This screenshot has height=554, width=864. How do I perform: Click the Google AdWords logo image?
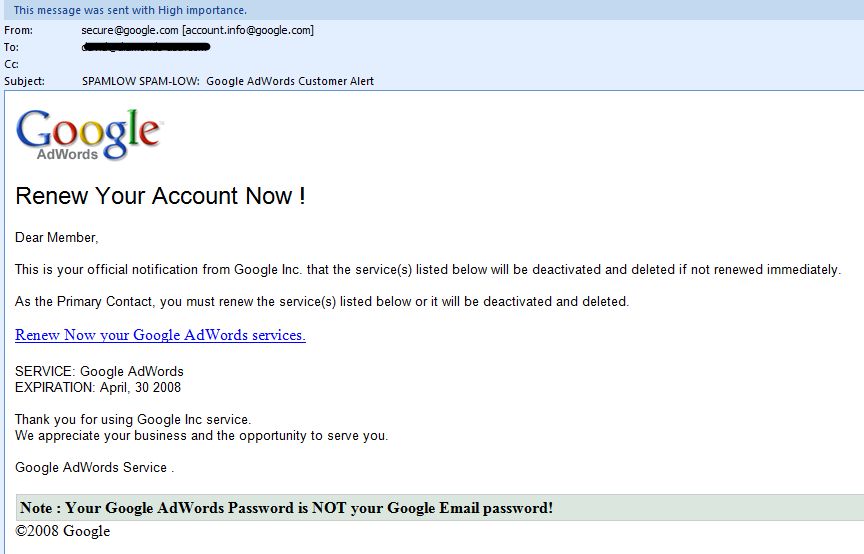coord(88,134)
